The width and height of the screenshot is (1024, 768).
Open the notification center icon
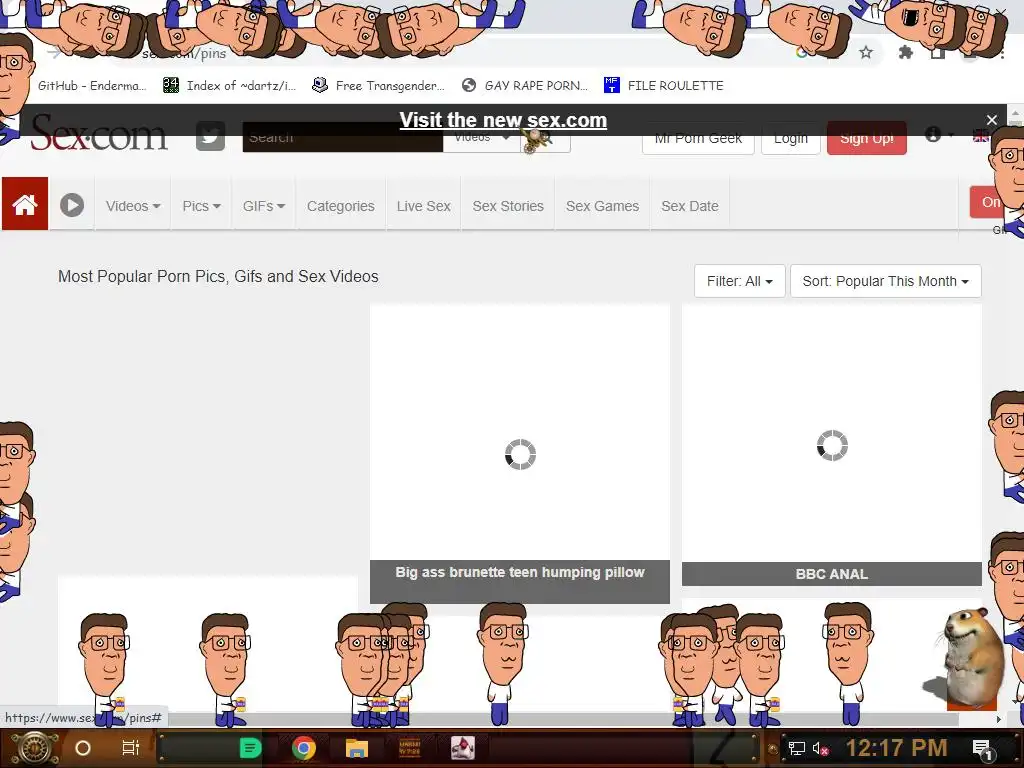click(982, 749)
